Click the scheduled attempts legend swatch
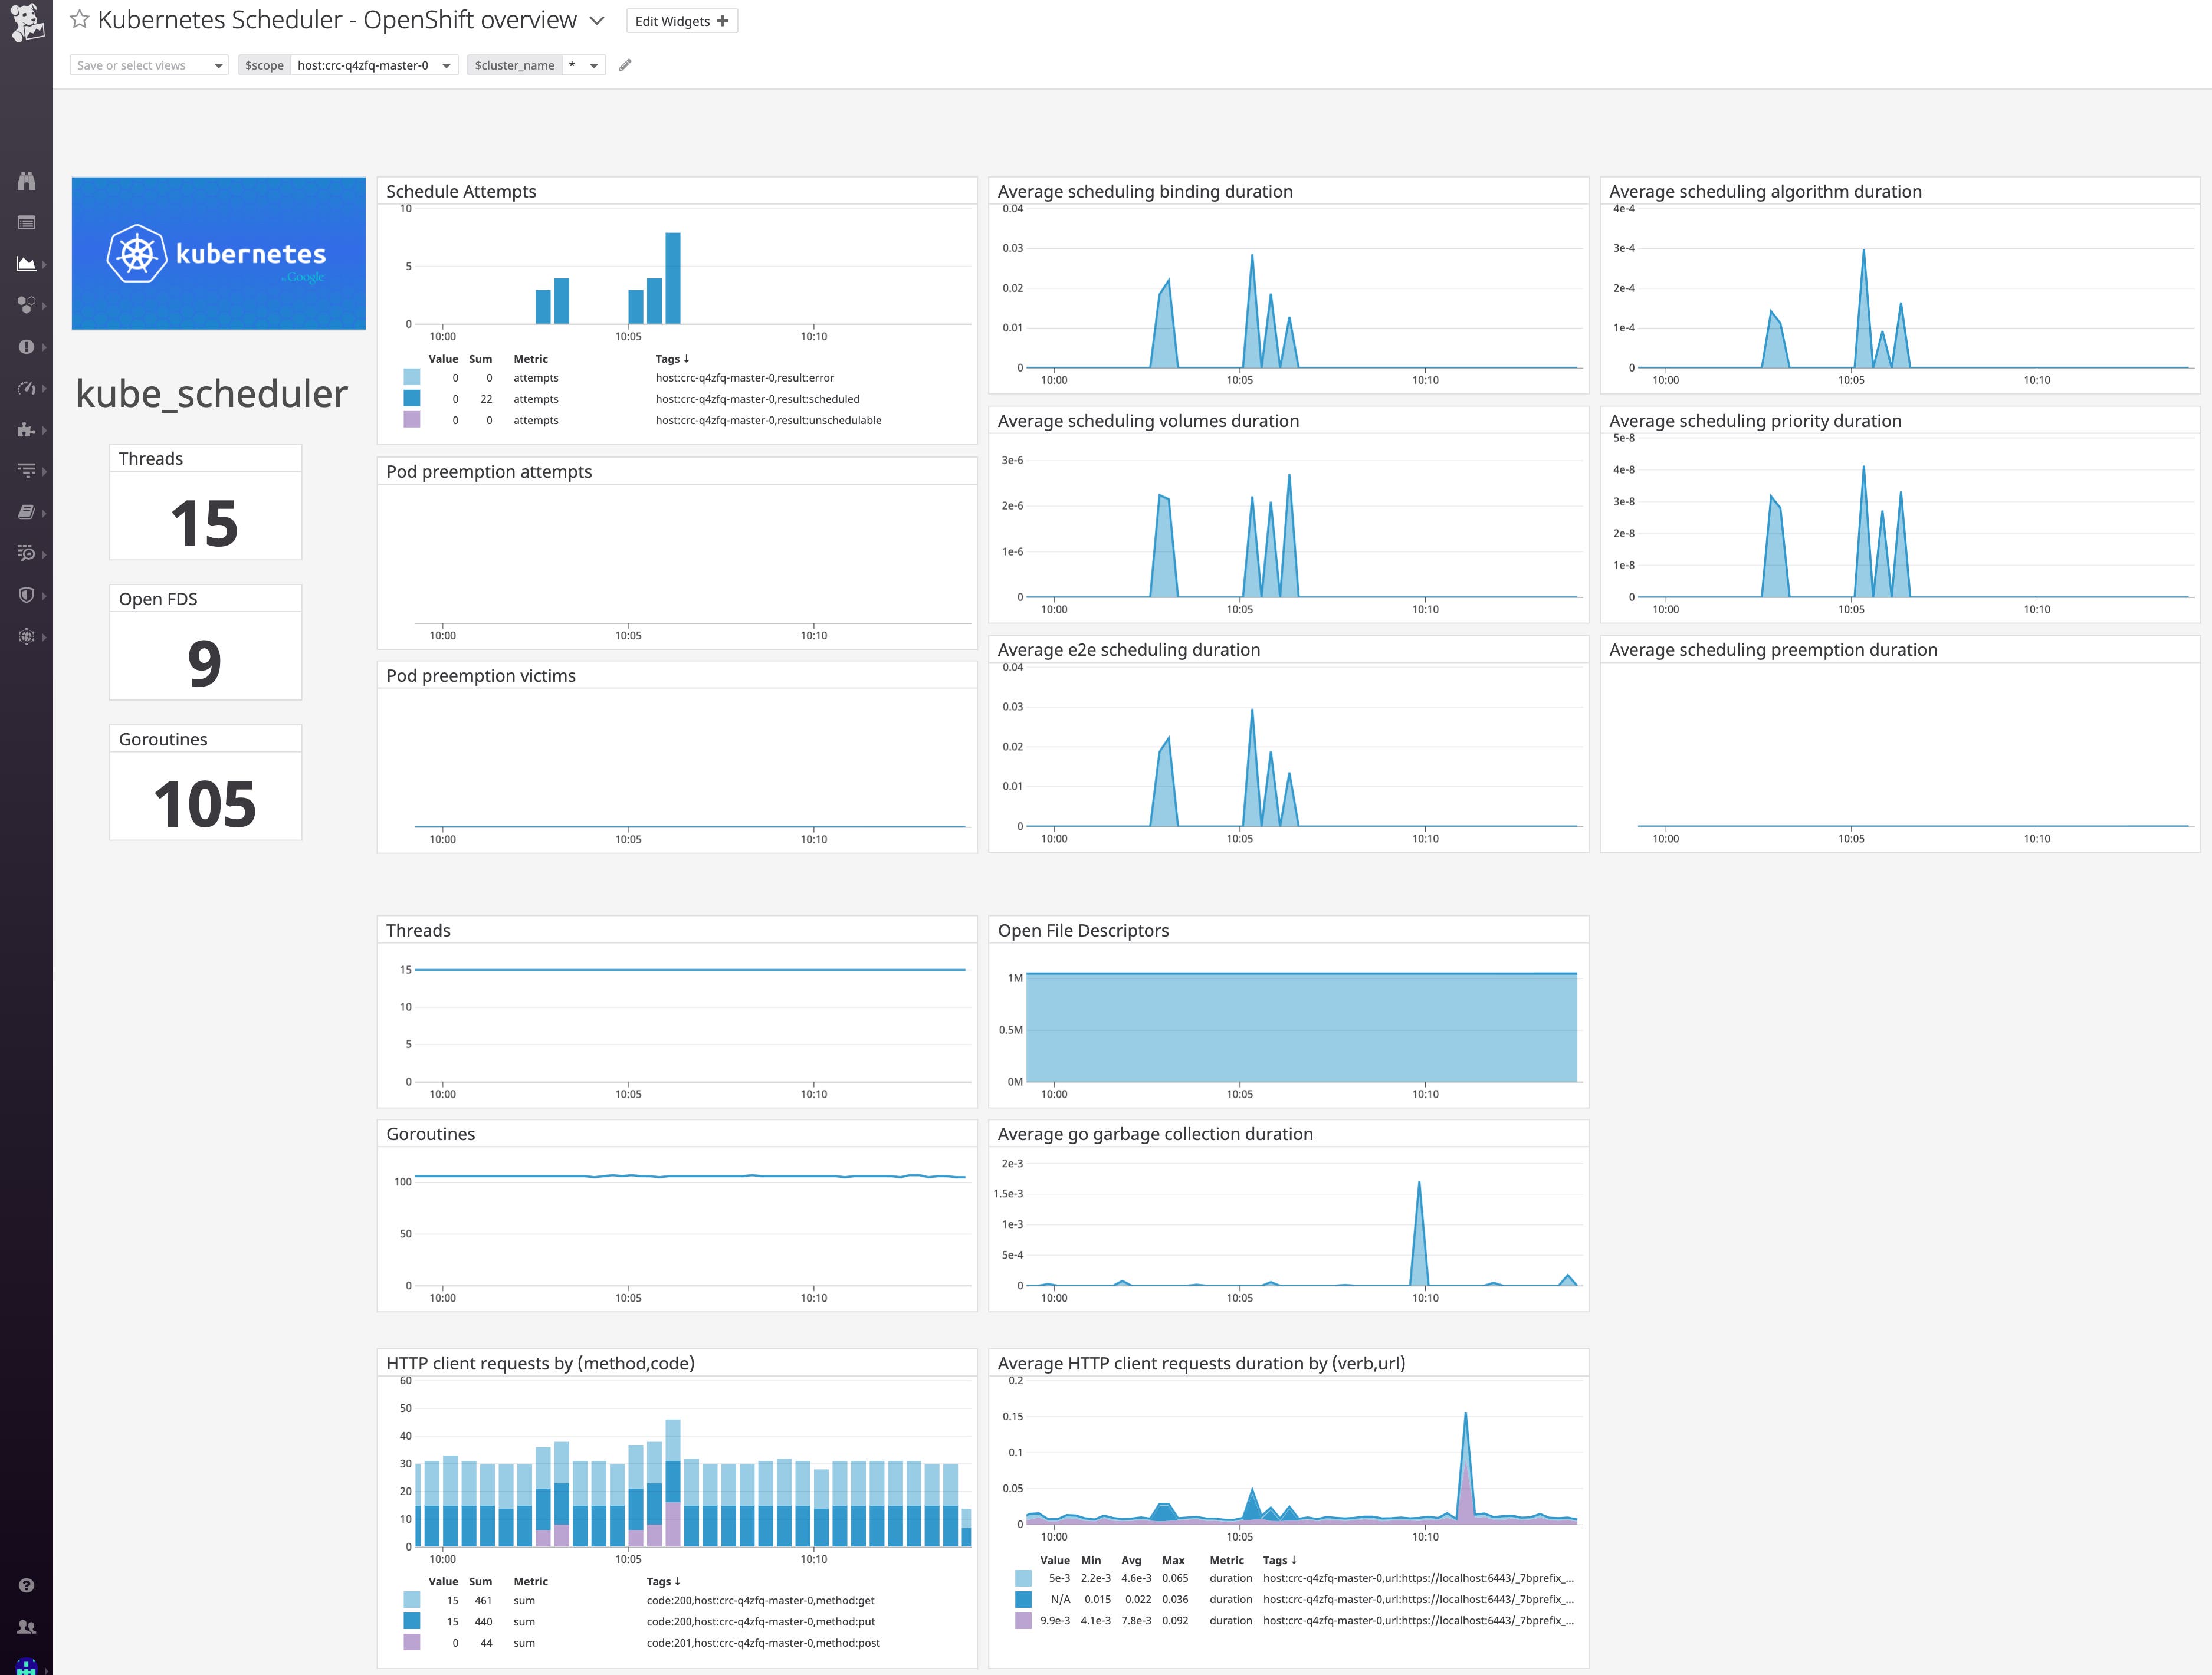 pyautogui.click(x=410, y=399)
